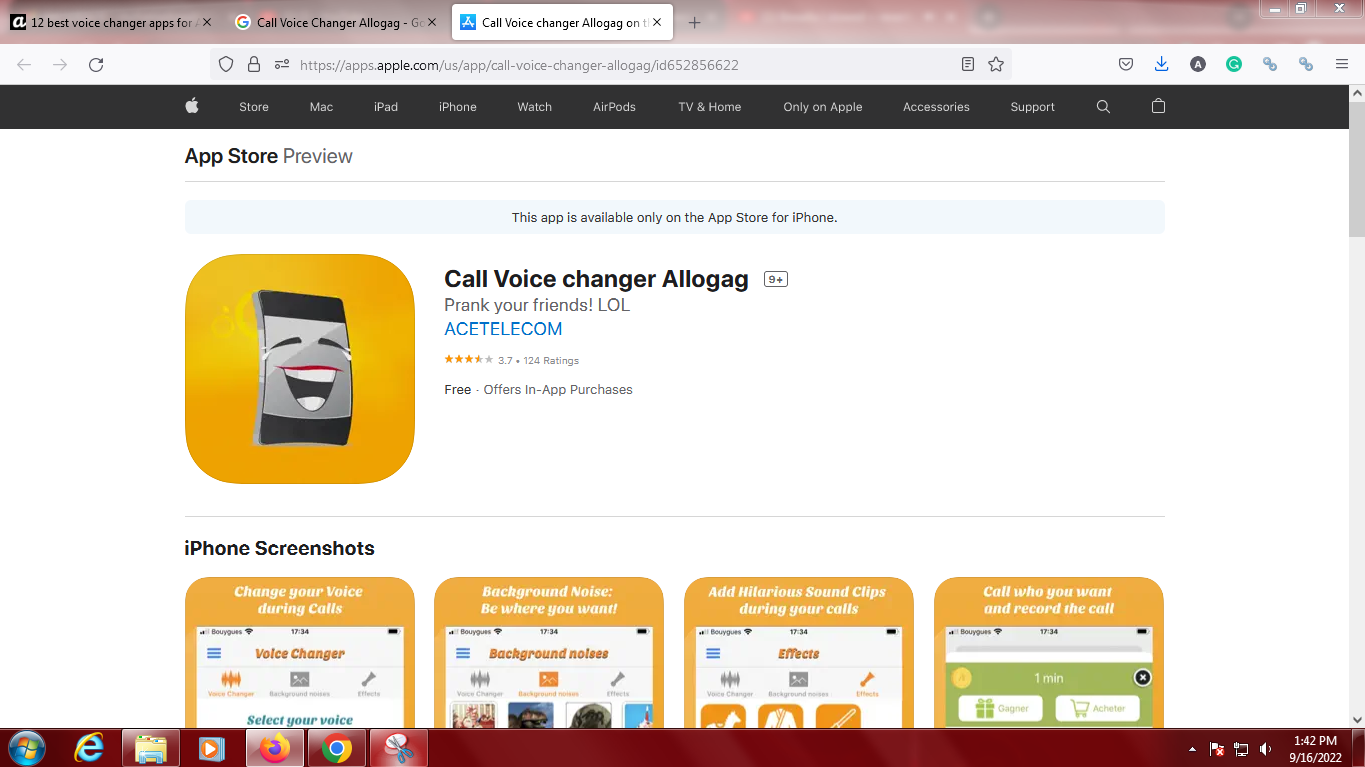Click the network tray icon
Image resolution: width=1365 pixels, height=767 pixels.
(1242, 749)
